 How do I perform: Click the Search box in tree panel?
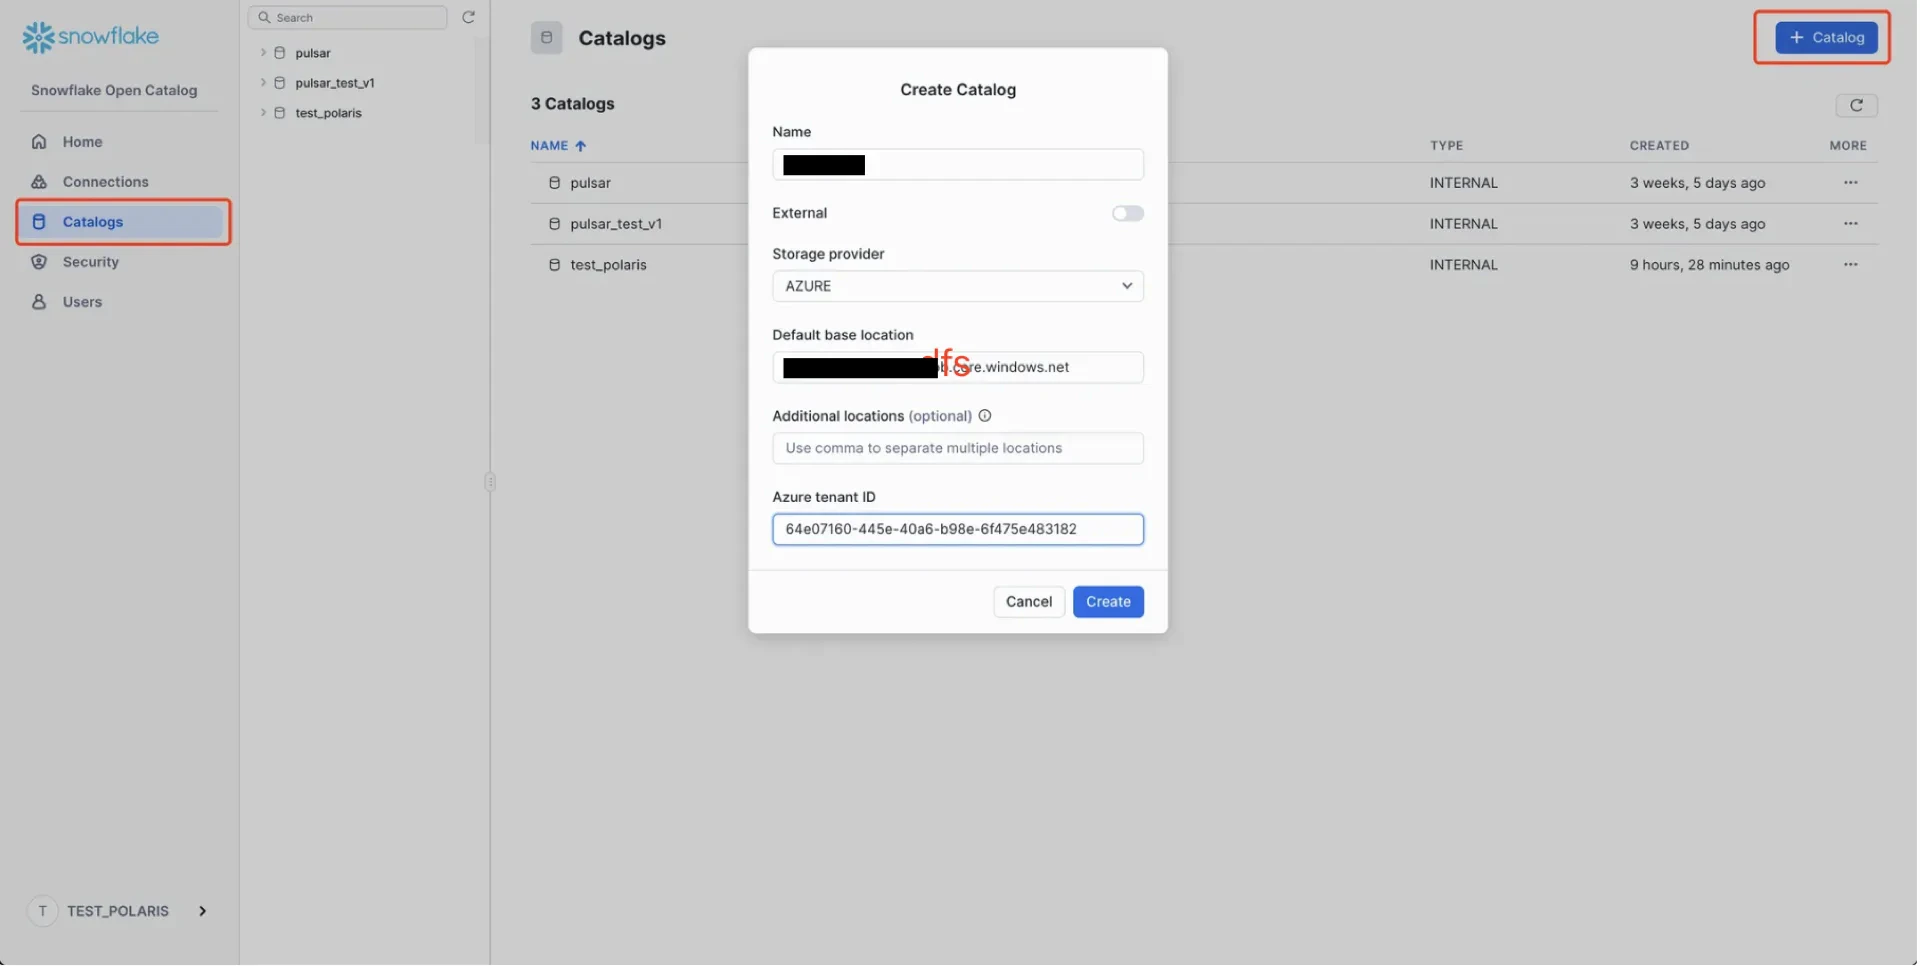coord(347,17)
